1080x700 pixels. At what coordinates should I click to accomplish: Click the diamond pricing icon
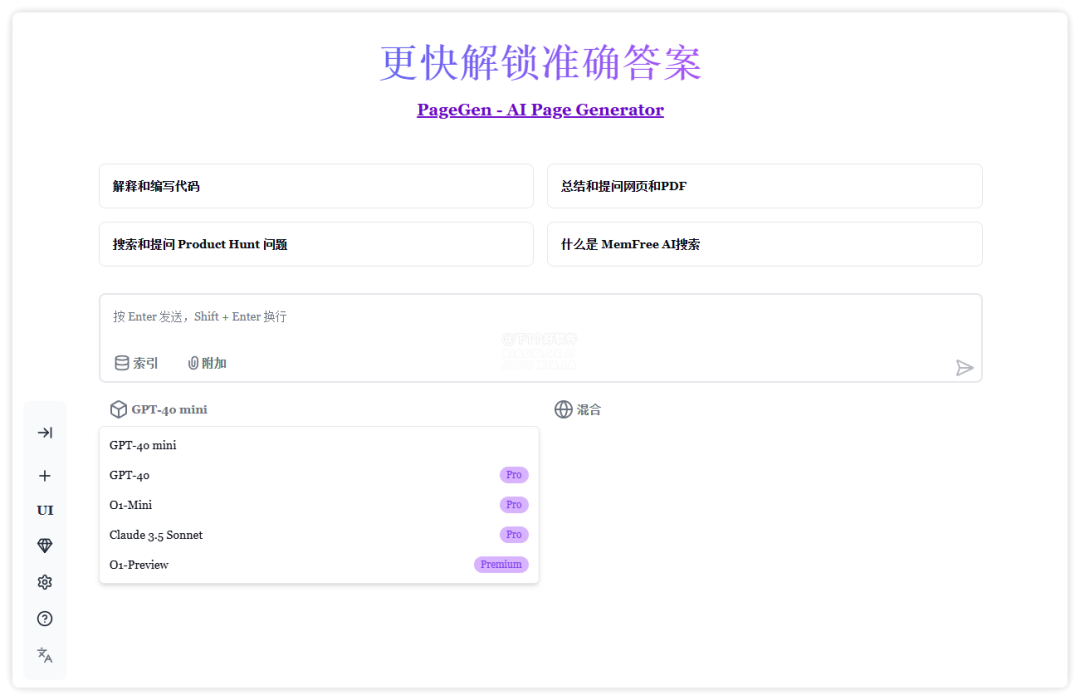(45, 546)
